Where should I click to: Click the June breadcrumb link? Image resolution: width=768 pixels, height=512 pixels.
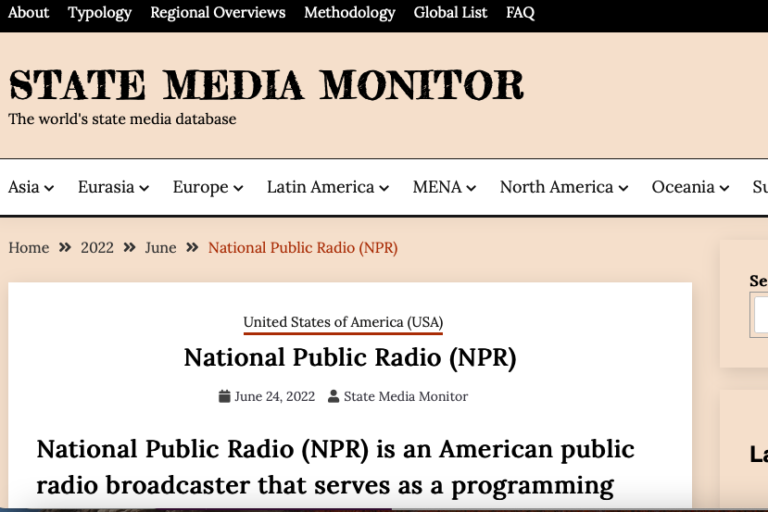pyautogui.click(x=160, y=248)
